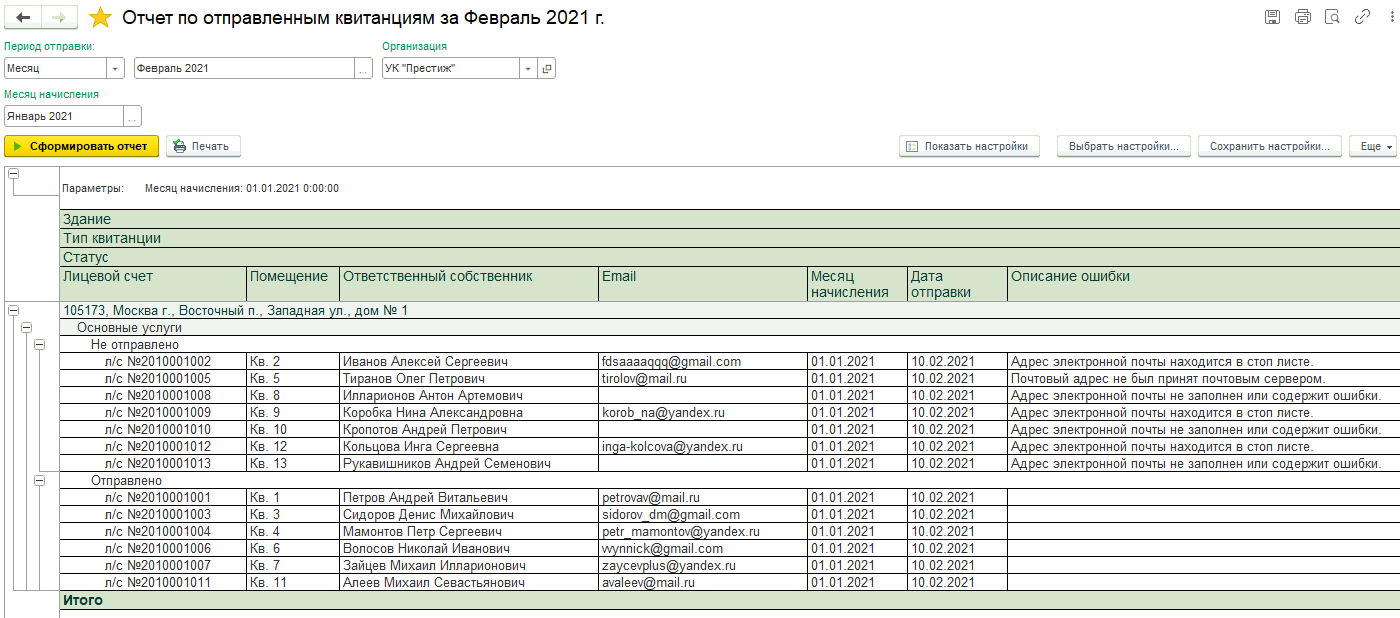Select error text about mail server rejection
This screenshot has height=618, width=1400.
1204,378
